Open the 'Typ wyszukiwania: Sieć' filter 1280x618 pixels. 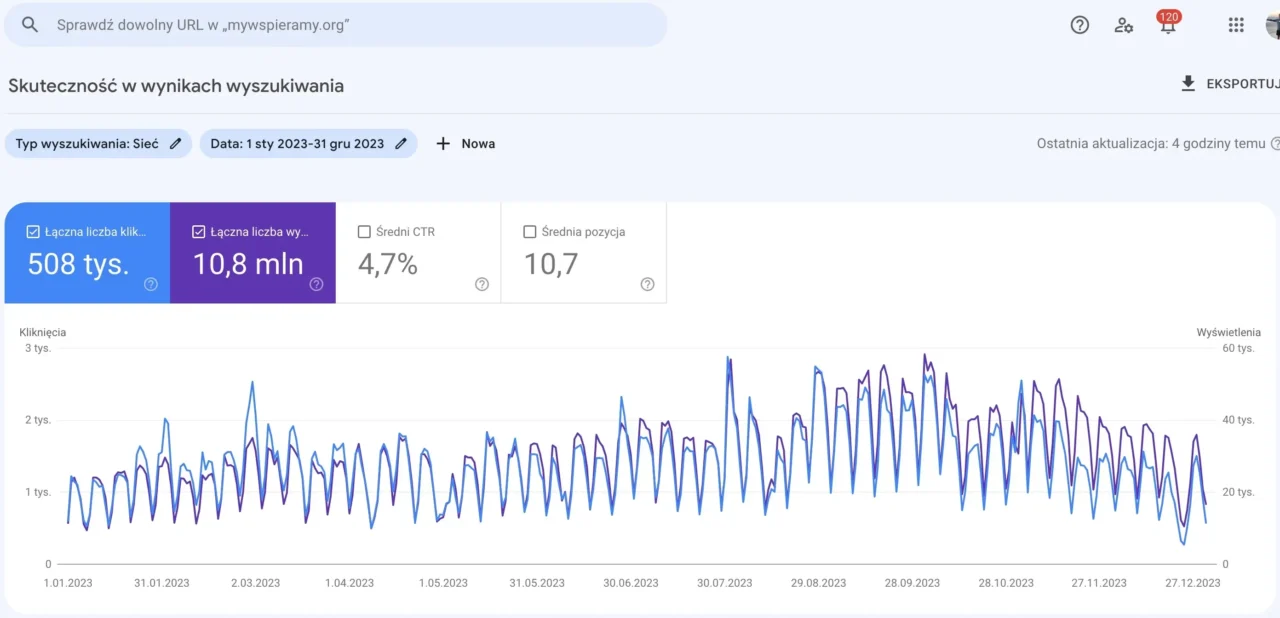(x=87, y=143)
